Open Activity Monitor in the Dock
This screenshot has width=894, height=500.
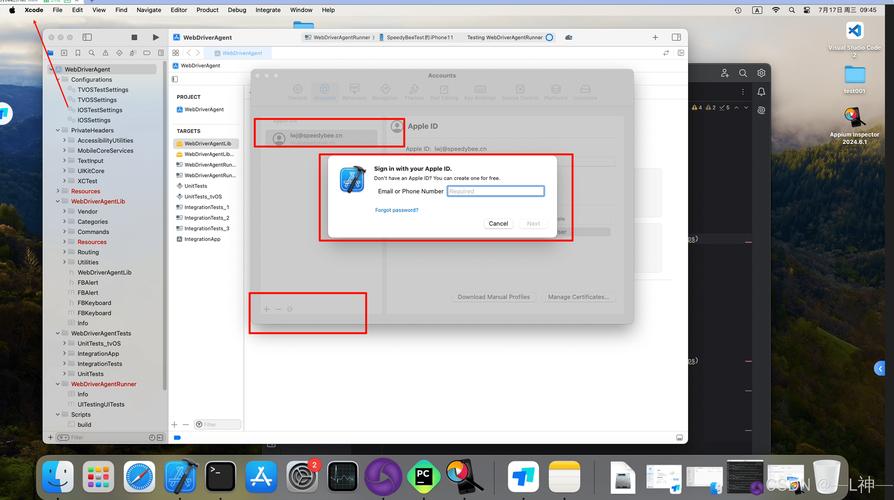pyautogui.click(x=343, y=477)
